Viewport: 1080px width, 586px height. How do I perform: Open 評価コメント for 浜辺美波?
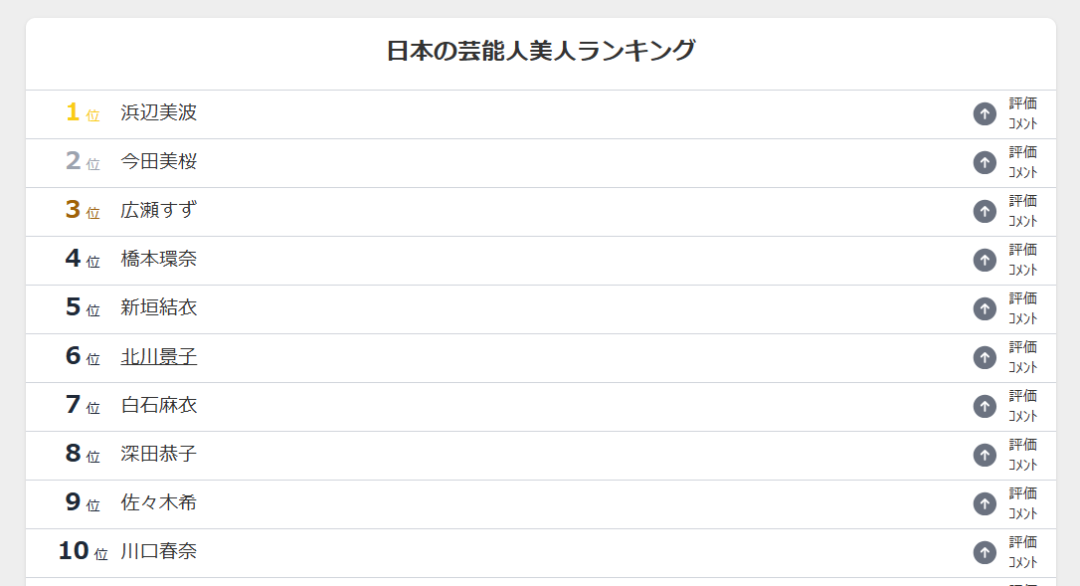pyautogui.click(x=1023, y=114)
